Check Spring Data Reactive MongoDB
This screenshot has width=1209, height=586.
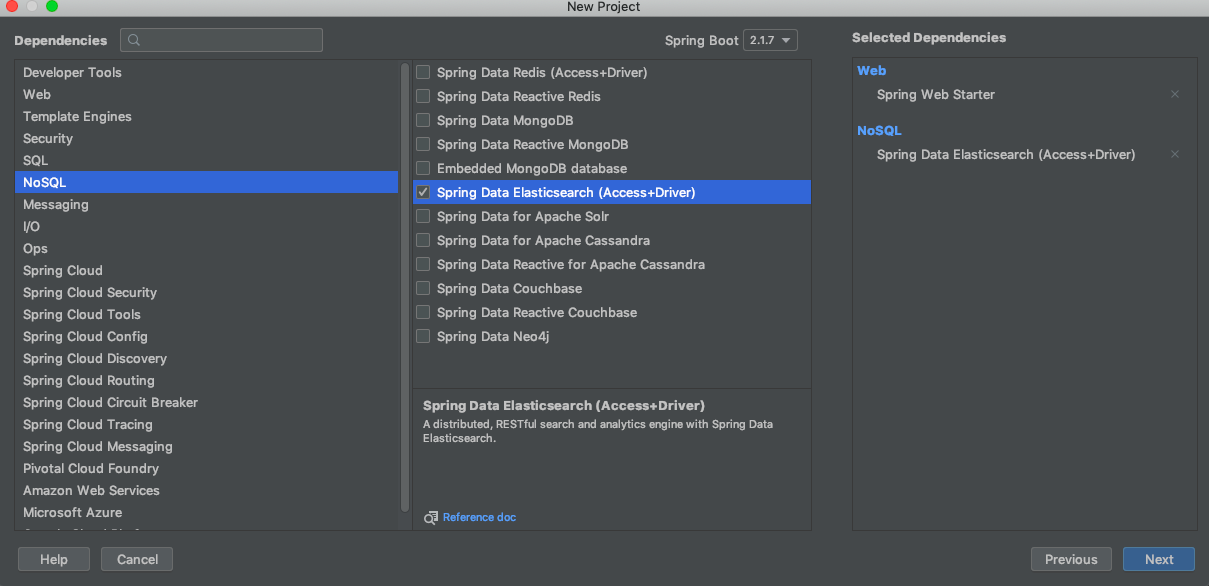(x=423, y=144)
